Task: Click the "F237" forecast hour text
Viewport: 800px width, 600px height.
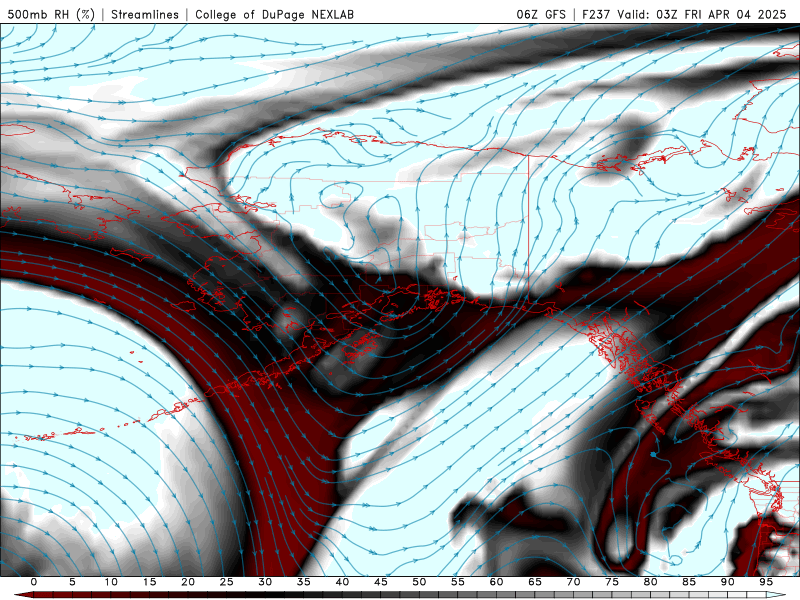Action: pyautogui.click(x=596, y=14)
